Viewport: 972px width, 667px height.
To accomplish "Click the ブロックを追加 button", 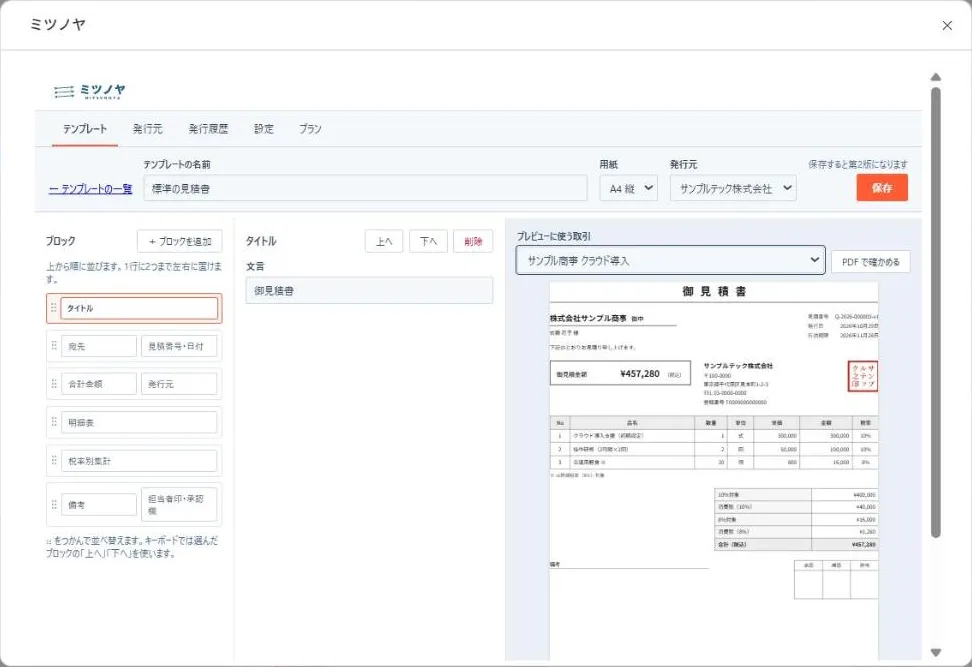I will [x=179, y=241].
